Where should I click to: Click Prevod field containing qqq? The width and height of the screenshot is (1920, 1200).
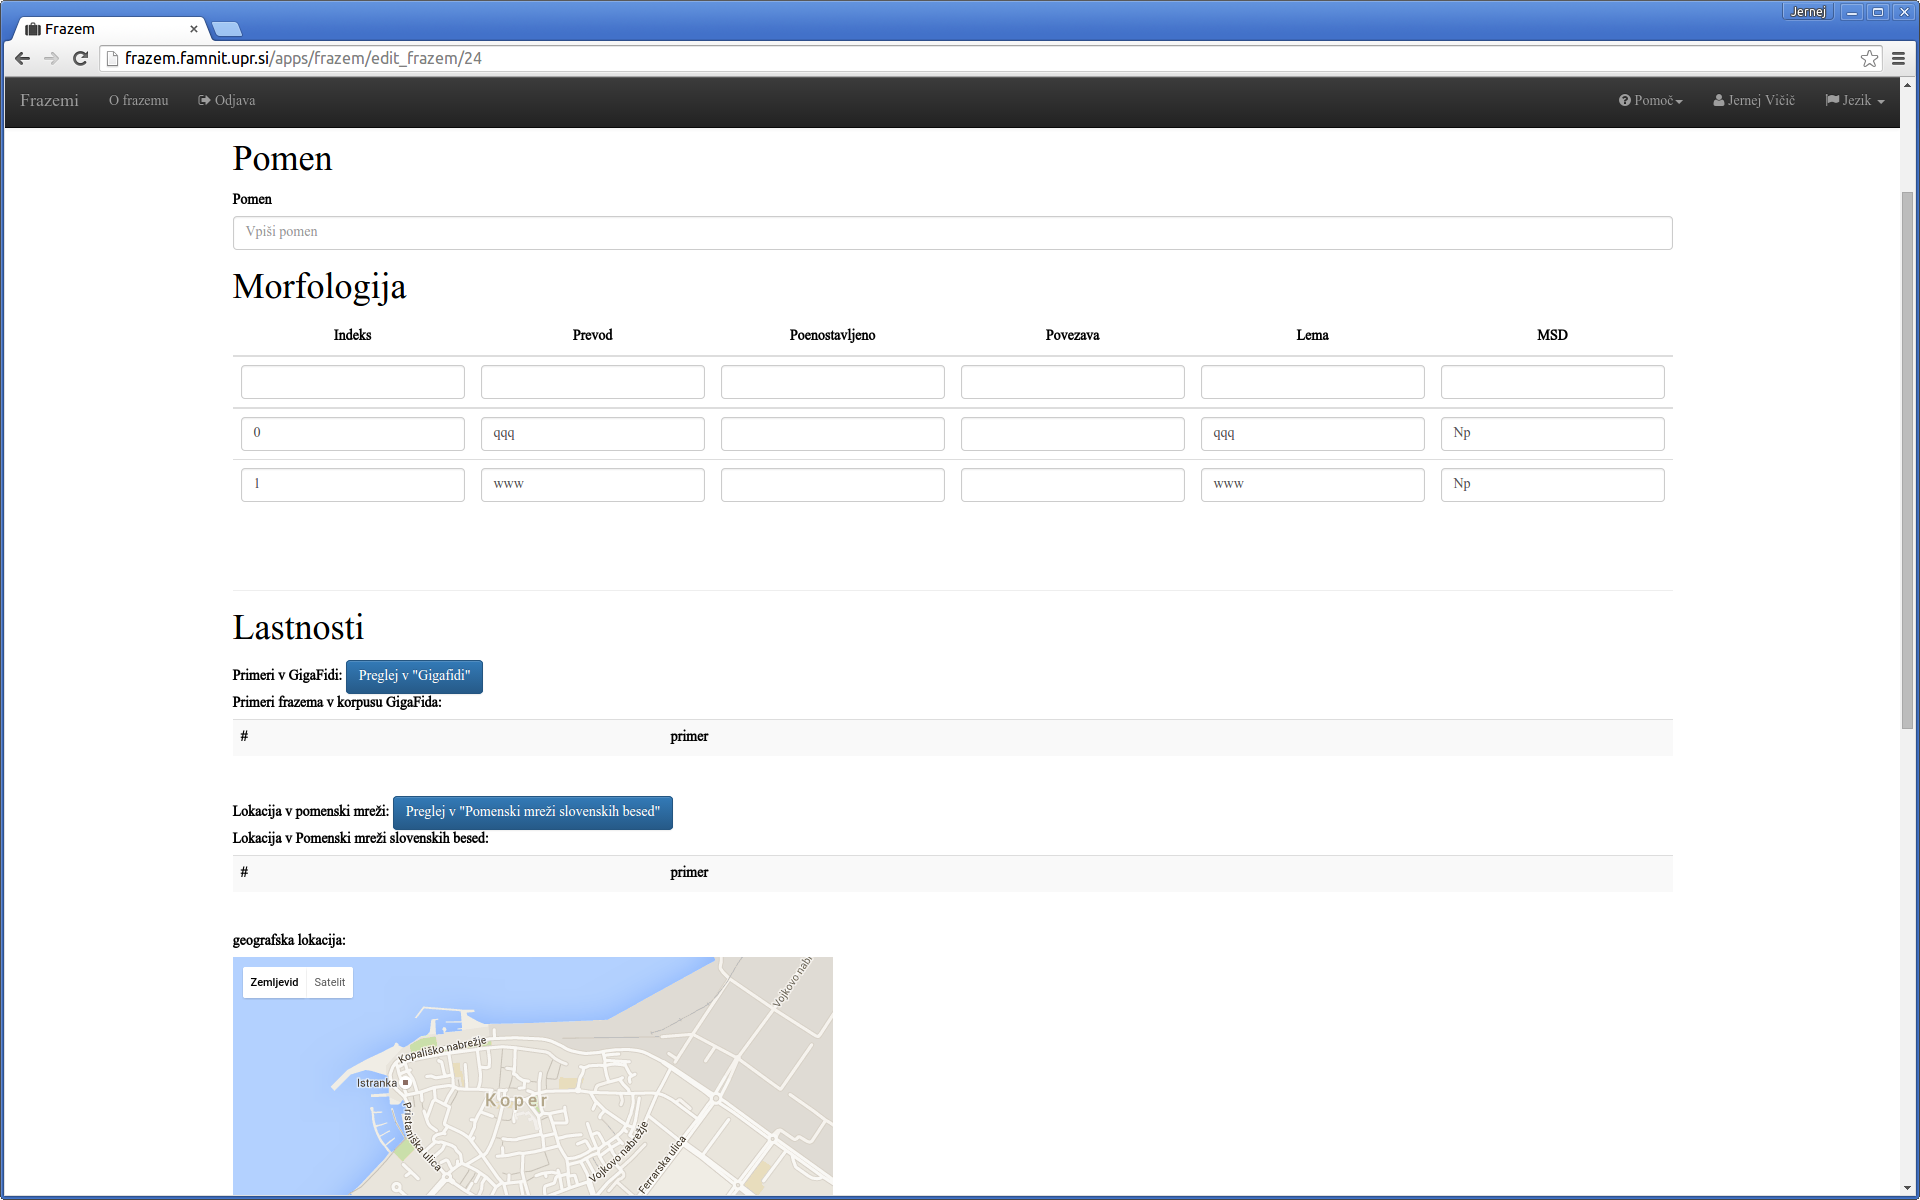pyautogui.click(x=592, y=434)
